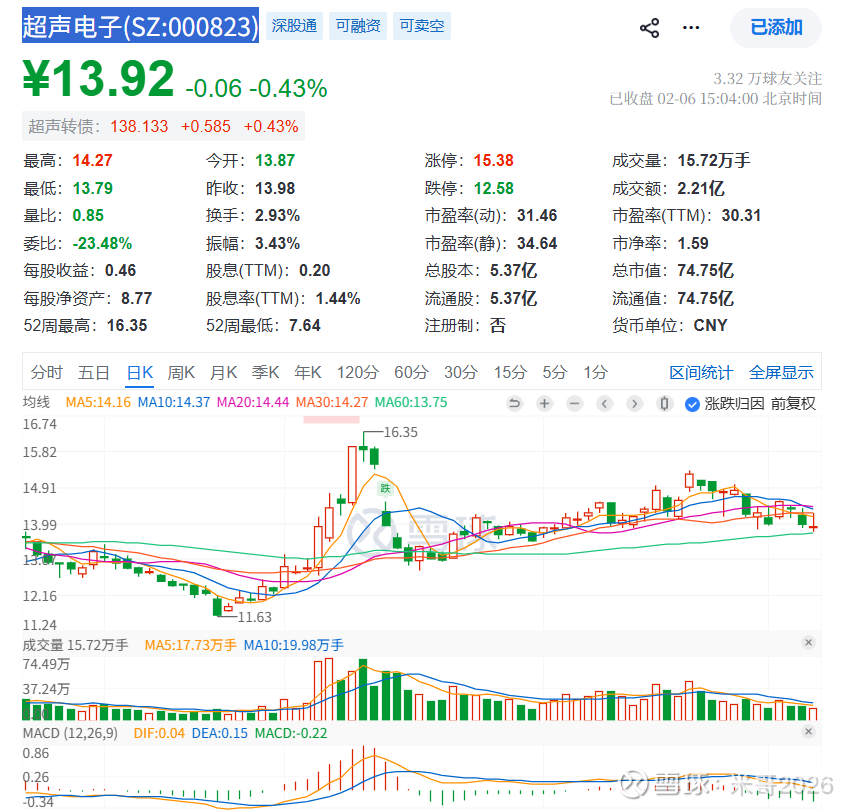This screenshot has width=858, height=811.
Task: Click the 成交量 15.72万手 volume label
Action: [x=76, y=645]
